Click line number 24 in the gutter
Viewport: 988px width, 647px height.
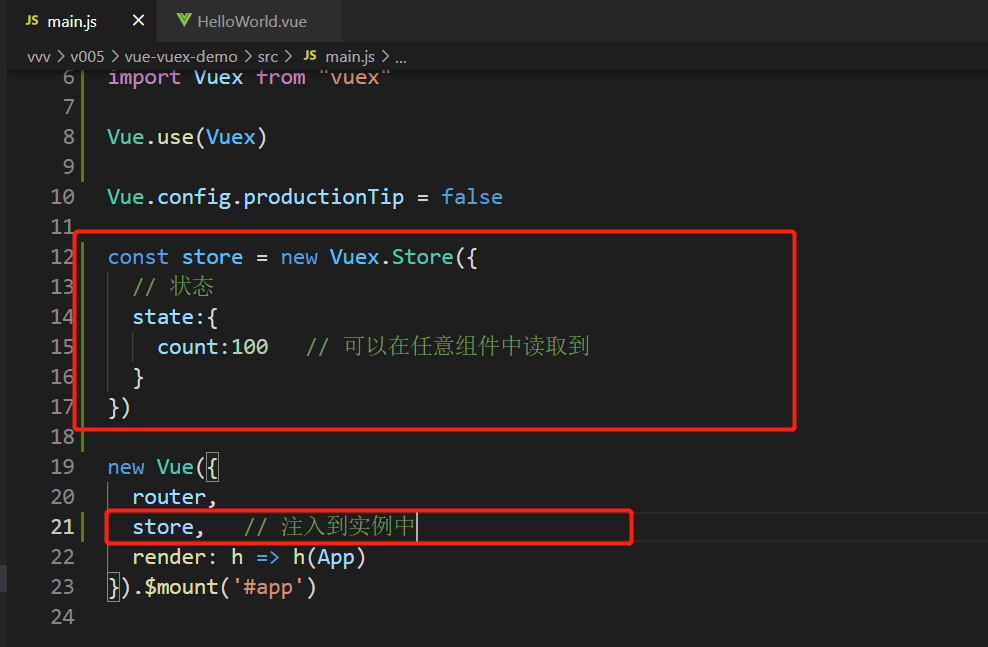(62, 617)
